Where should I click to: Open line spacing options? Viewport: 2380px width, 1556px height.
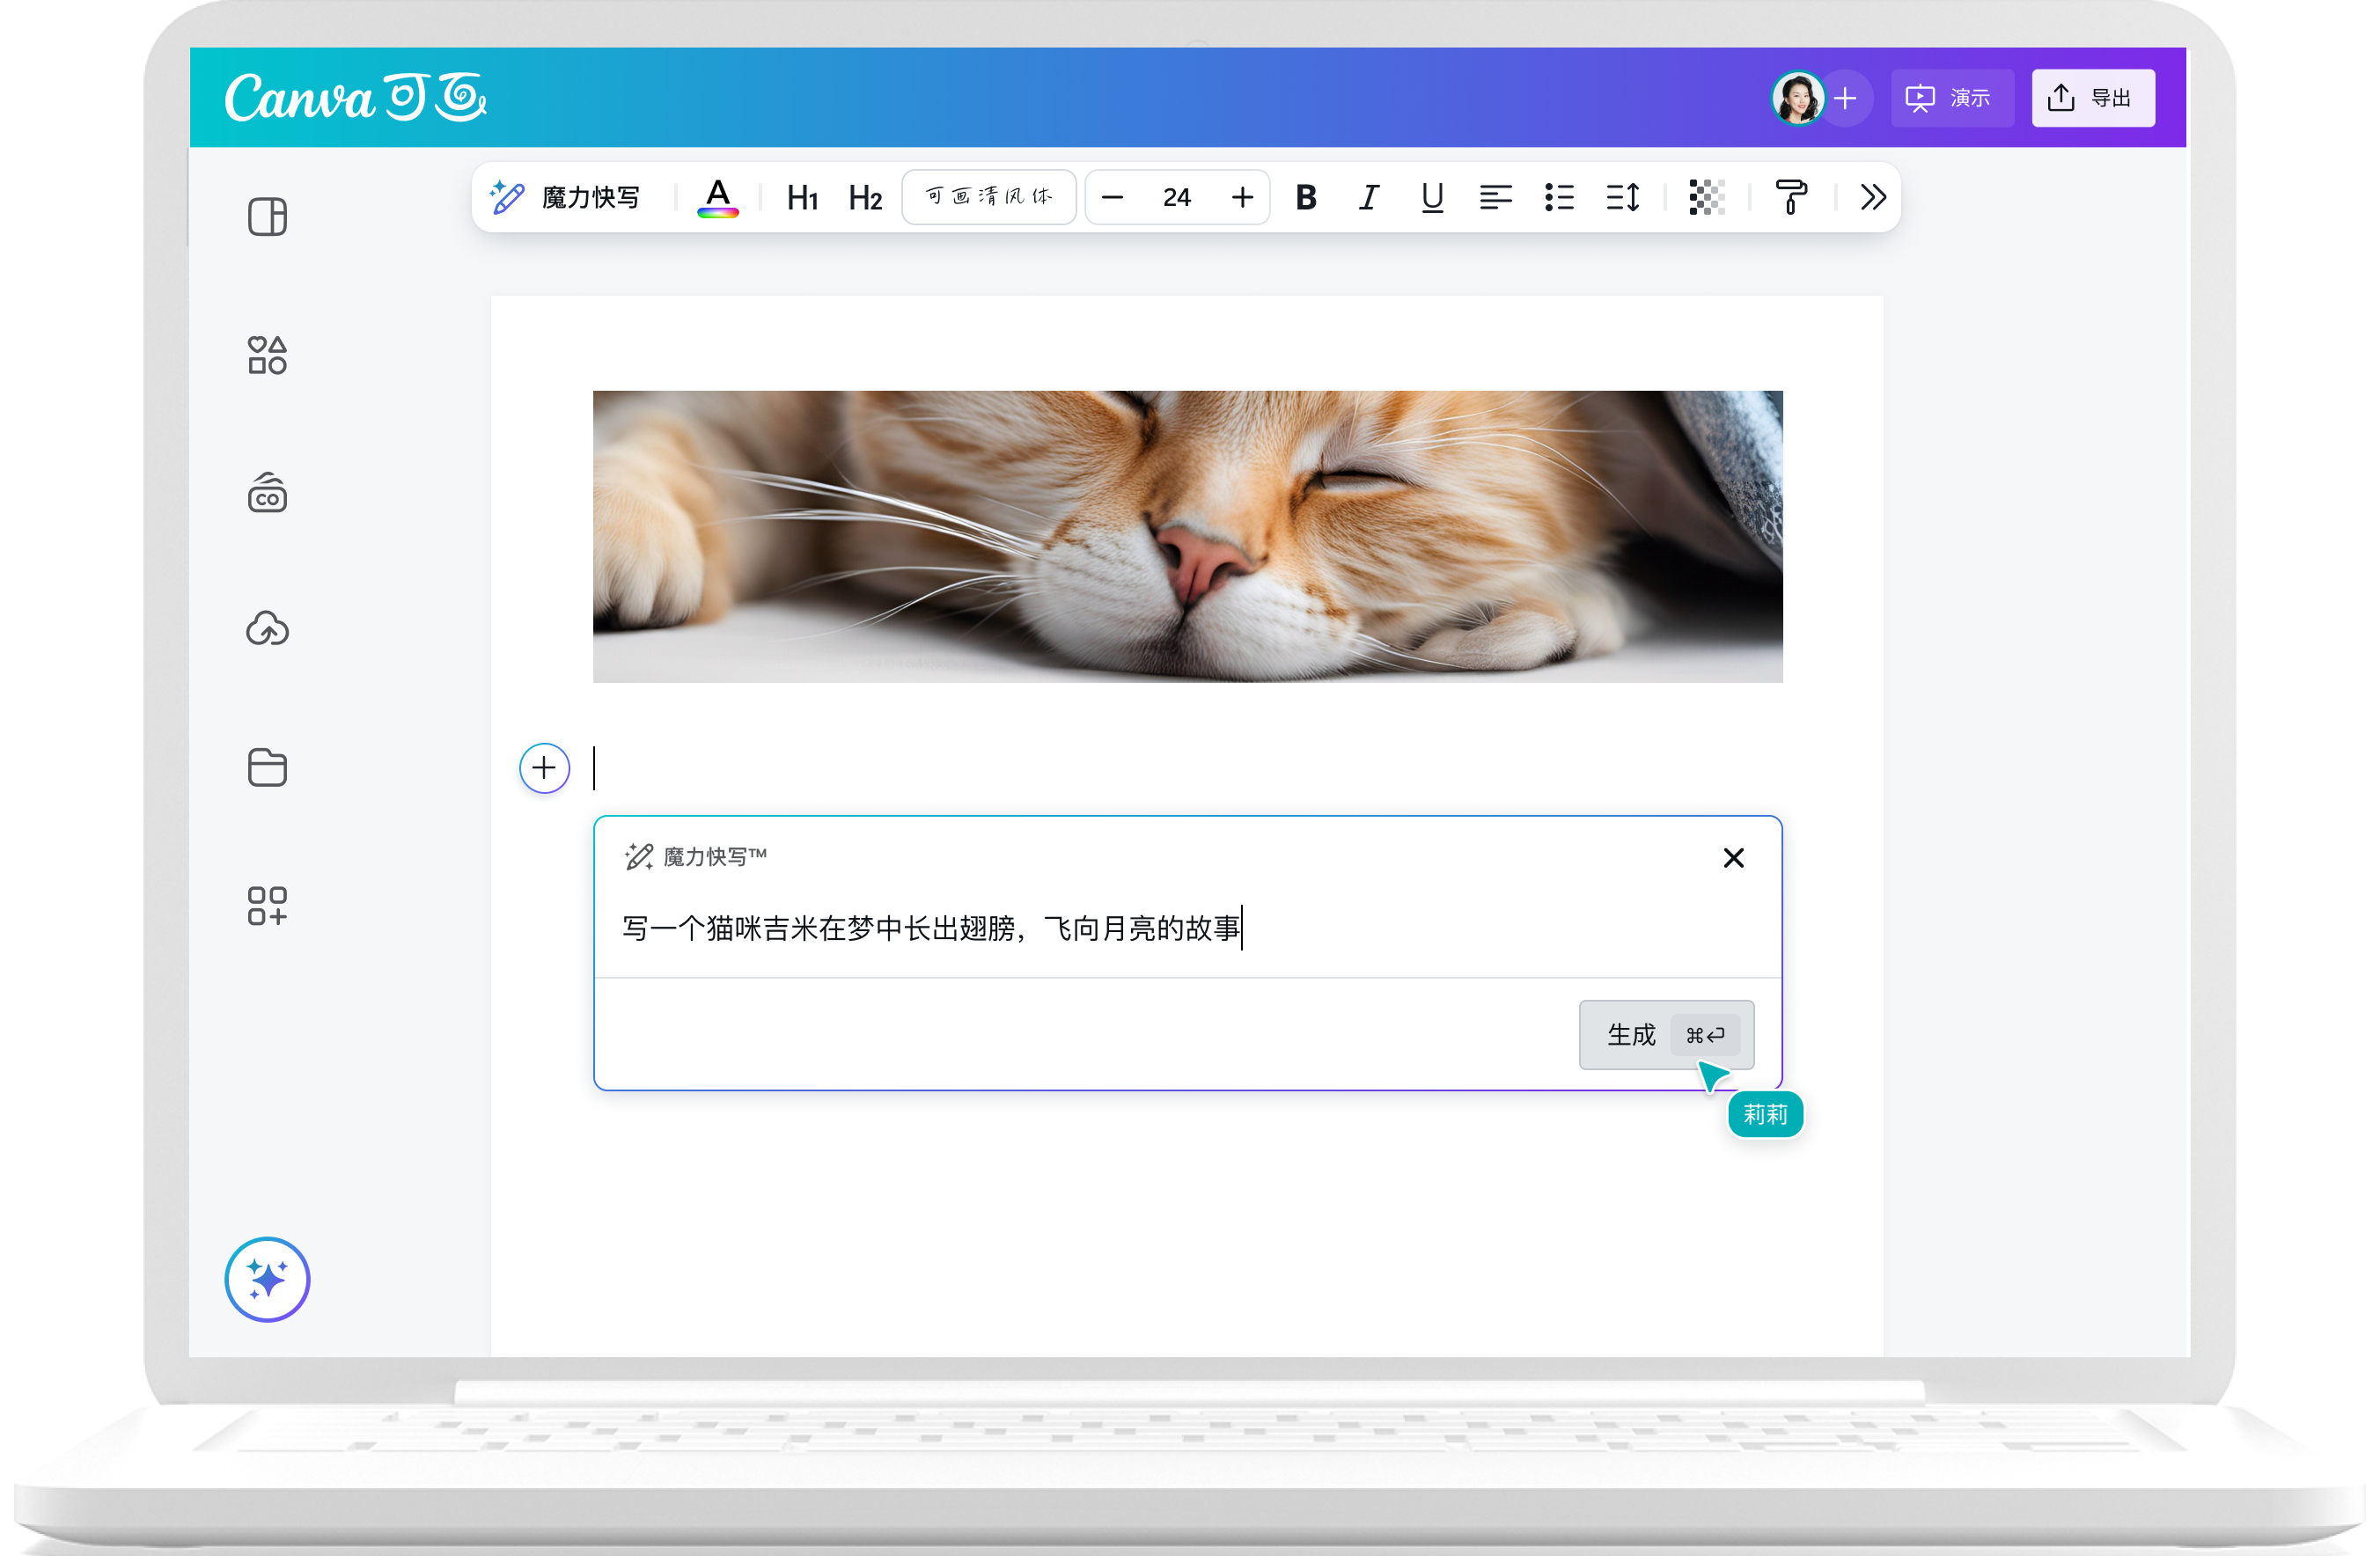[1623, 197]
